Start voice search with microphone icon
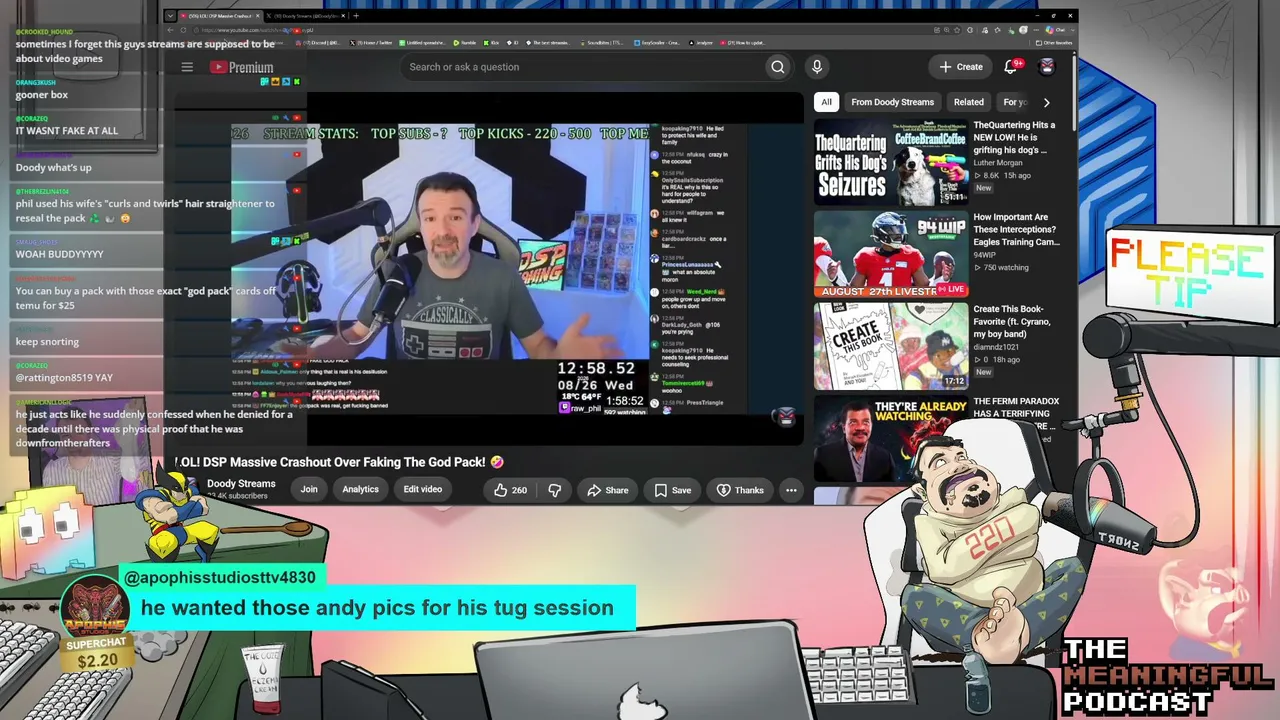This screenshot has height=720, width=1280. (x=817, y=67)
